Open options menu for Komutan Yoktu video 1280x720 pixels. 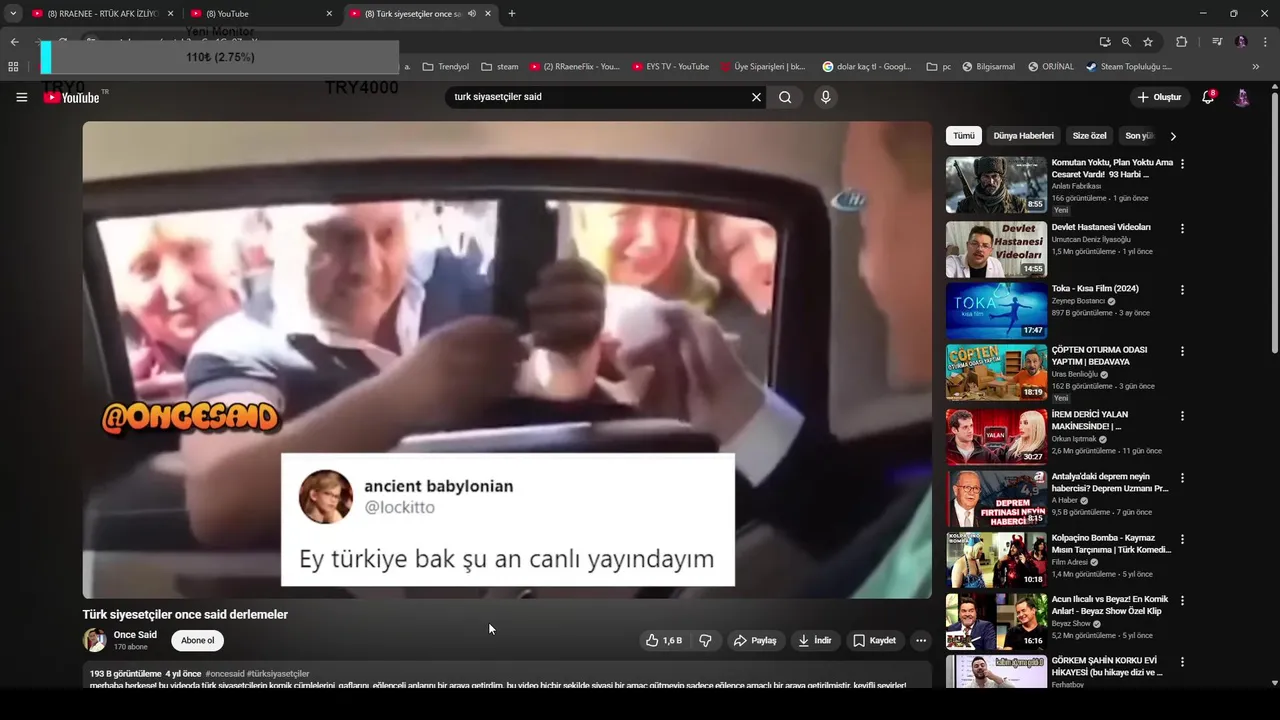(x=1182, y=164)
